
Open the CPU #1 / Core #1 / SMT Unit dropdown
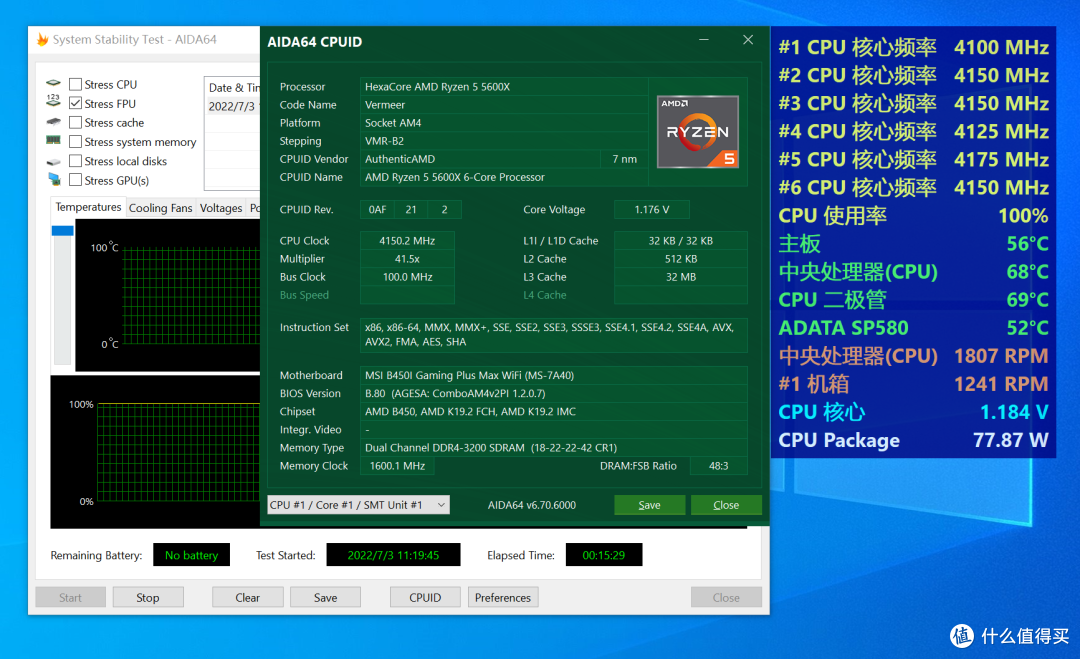click(x=358, y=505)
